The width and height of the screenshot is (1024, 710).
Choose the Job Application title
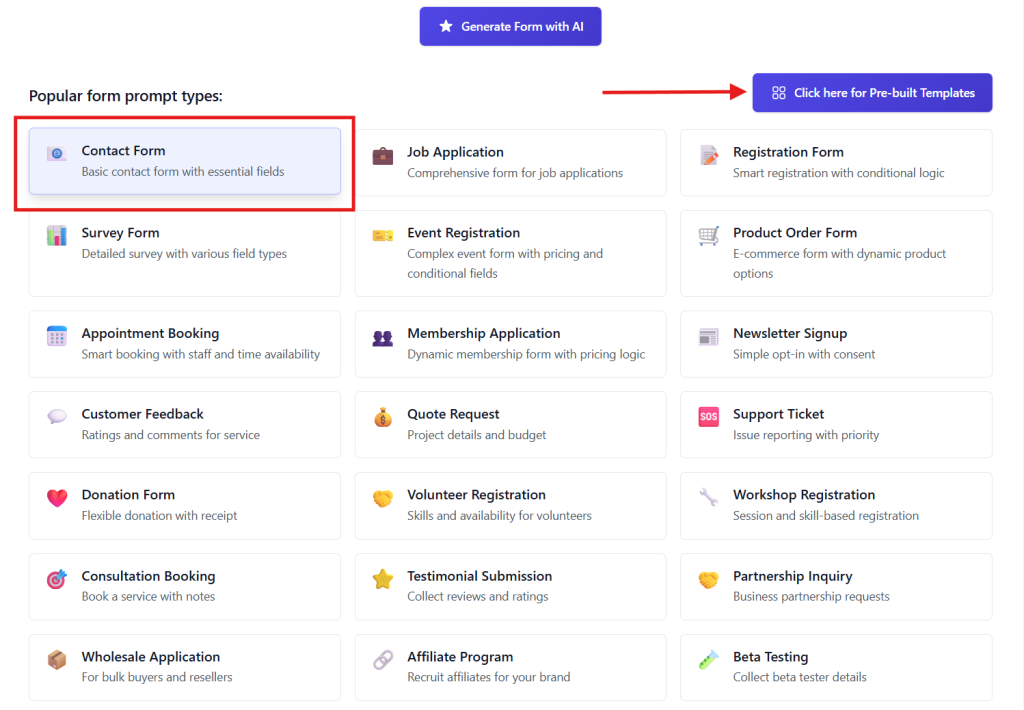[x=455, y=152]
